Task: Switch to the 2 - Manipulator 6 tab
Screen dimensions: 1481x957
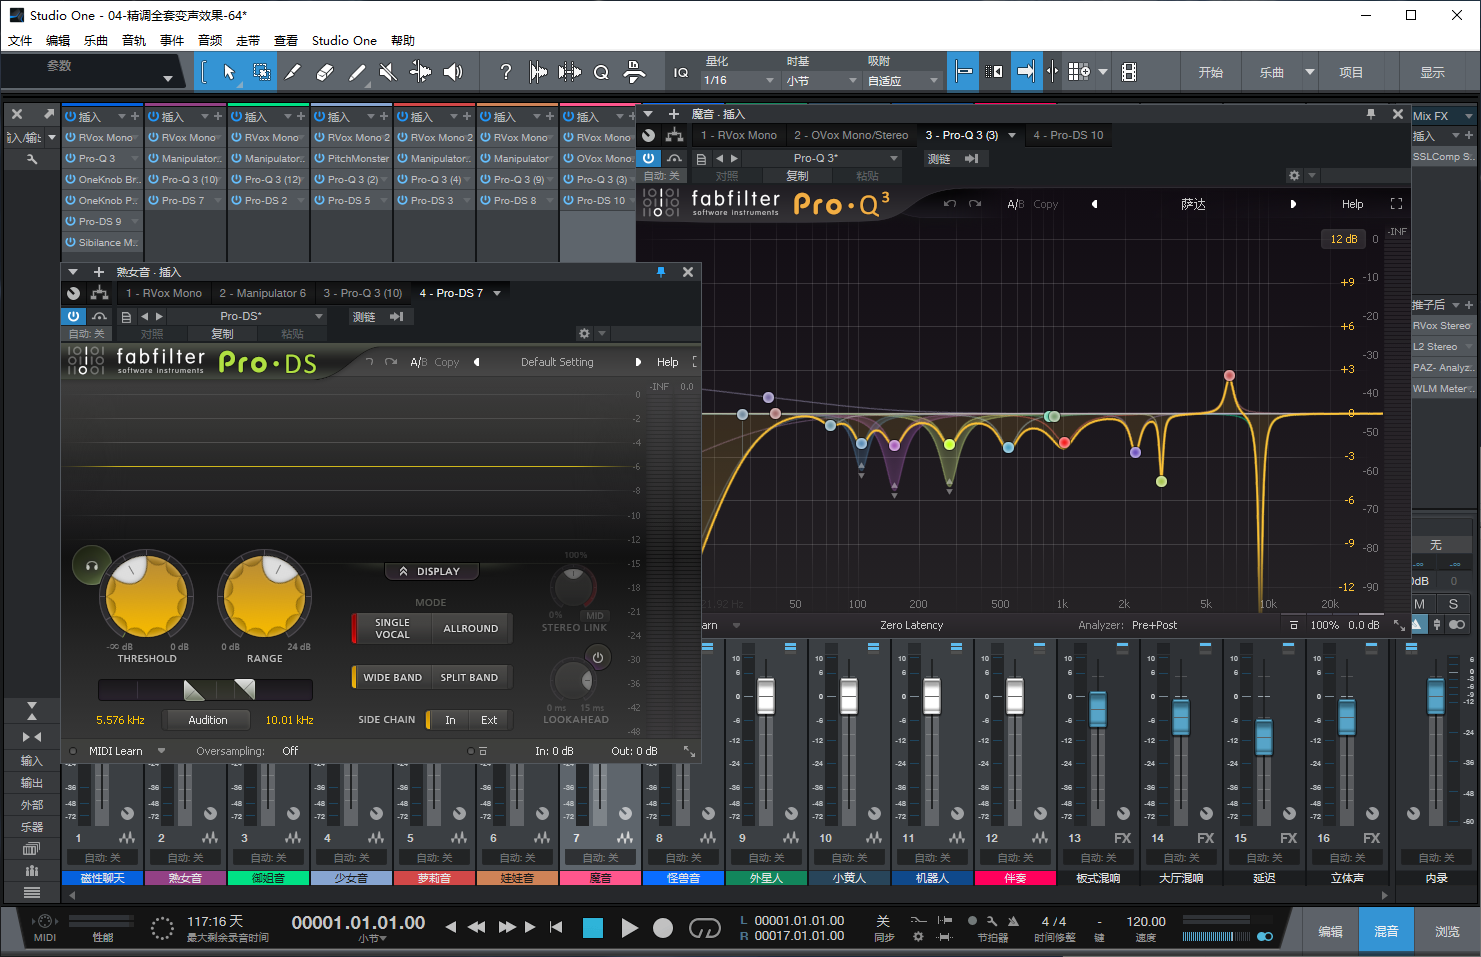Action: pyautogui.click(x=262, y=293)
